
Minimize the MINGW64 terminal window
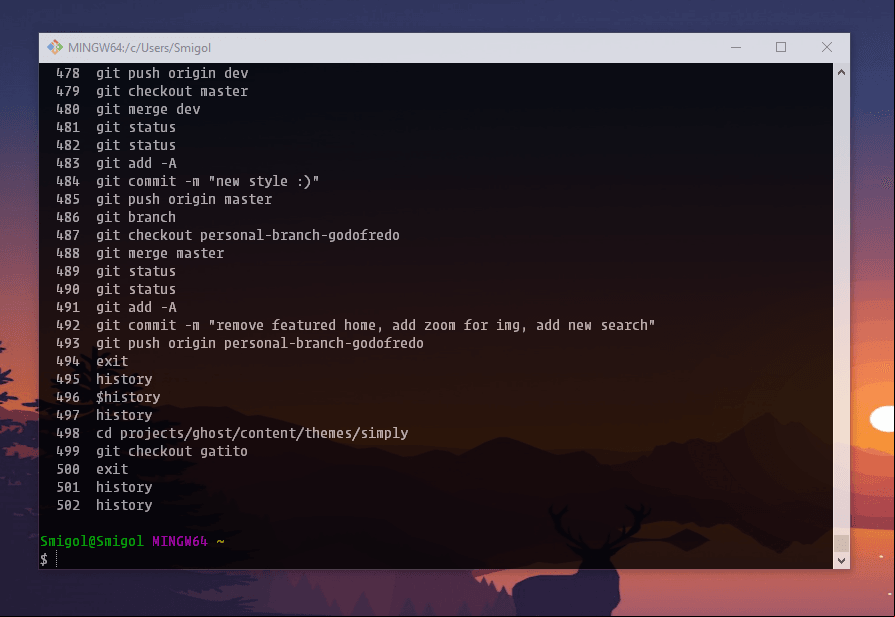click(x=736, y=47)
